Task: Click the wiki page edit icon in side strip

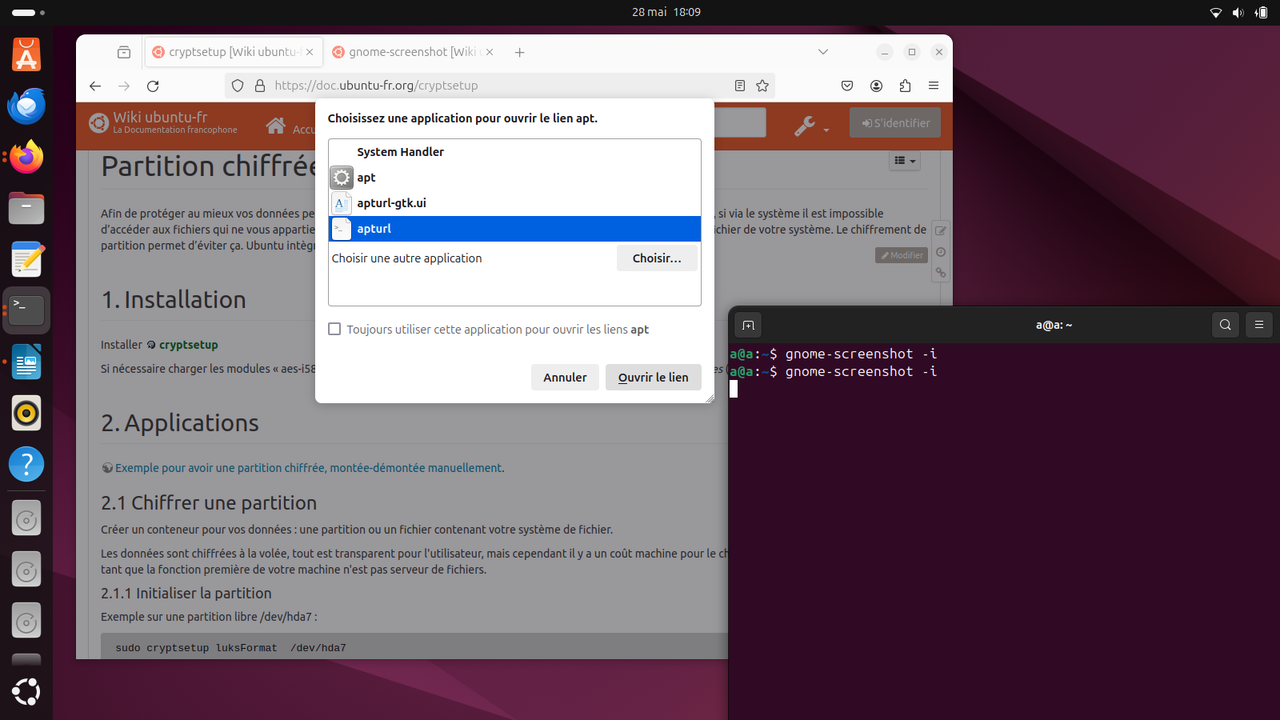Action: click(x=941, y=231)
